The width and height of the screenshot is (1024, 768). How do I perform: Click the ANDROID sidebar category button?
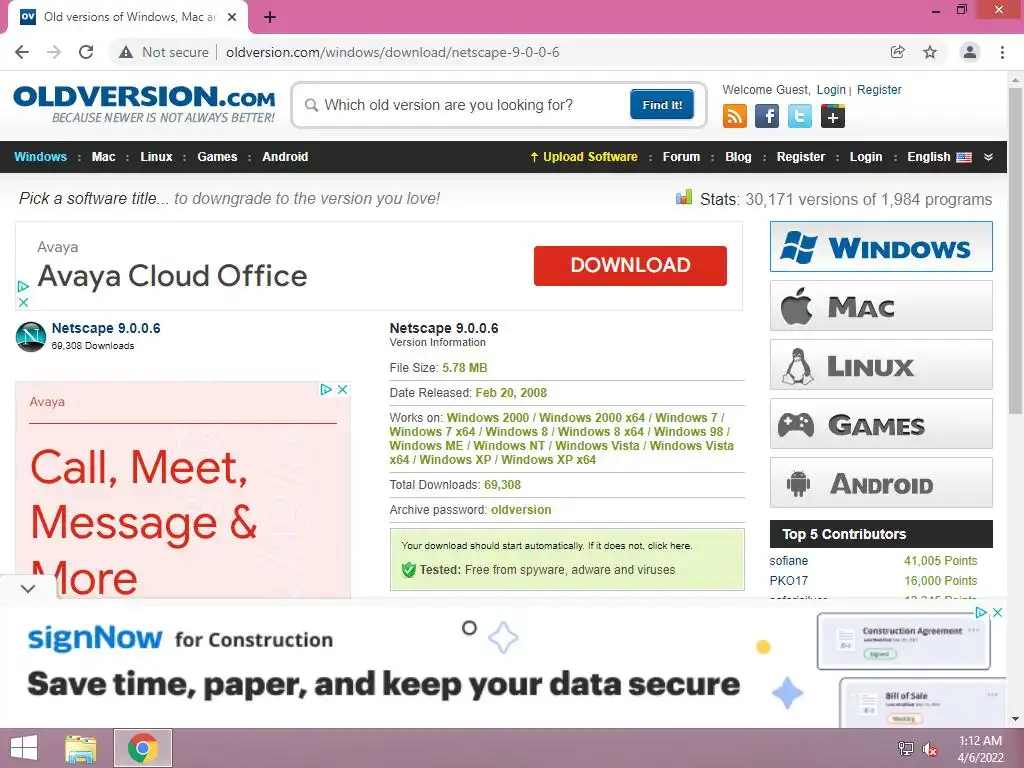click(x=881, y=483)
